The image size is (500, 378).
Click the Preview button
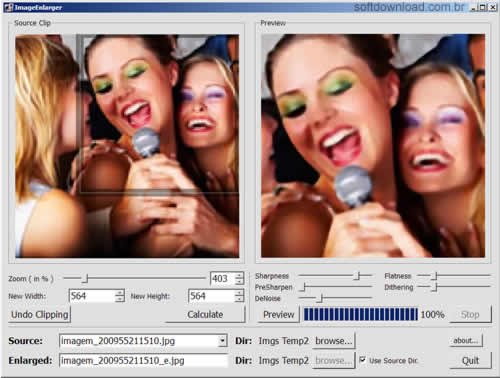(x=279, y=314)
